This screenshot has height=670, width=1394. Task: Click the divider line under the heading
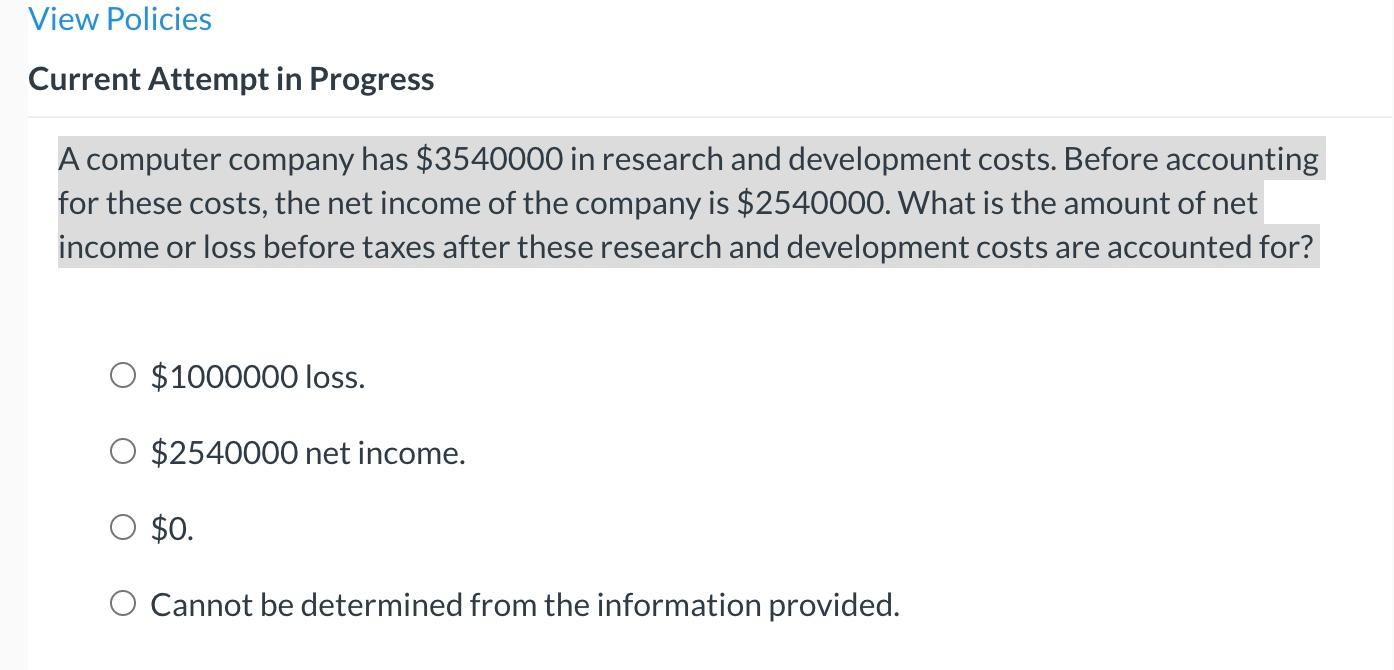click(688, 115)
